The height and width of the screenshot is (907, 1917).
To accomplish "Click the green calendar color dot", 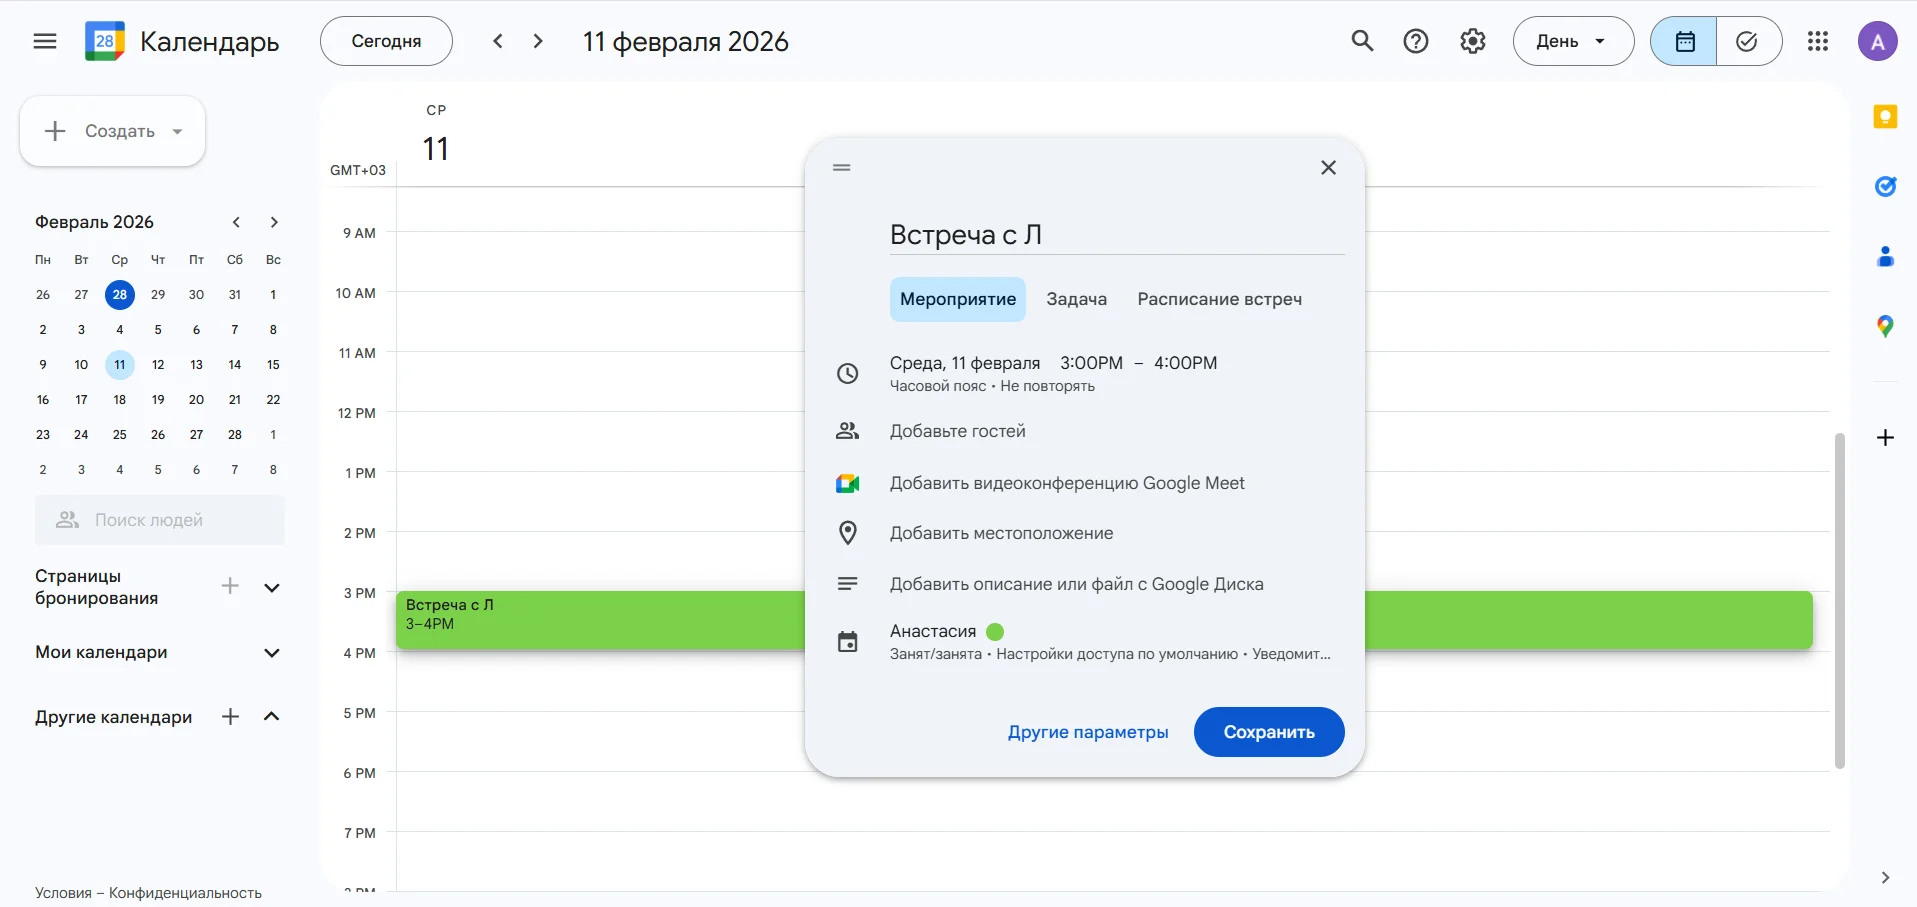I will (995, 632).
